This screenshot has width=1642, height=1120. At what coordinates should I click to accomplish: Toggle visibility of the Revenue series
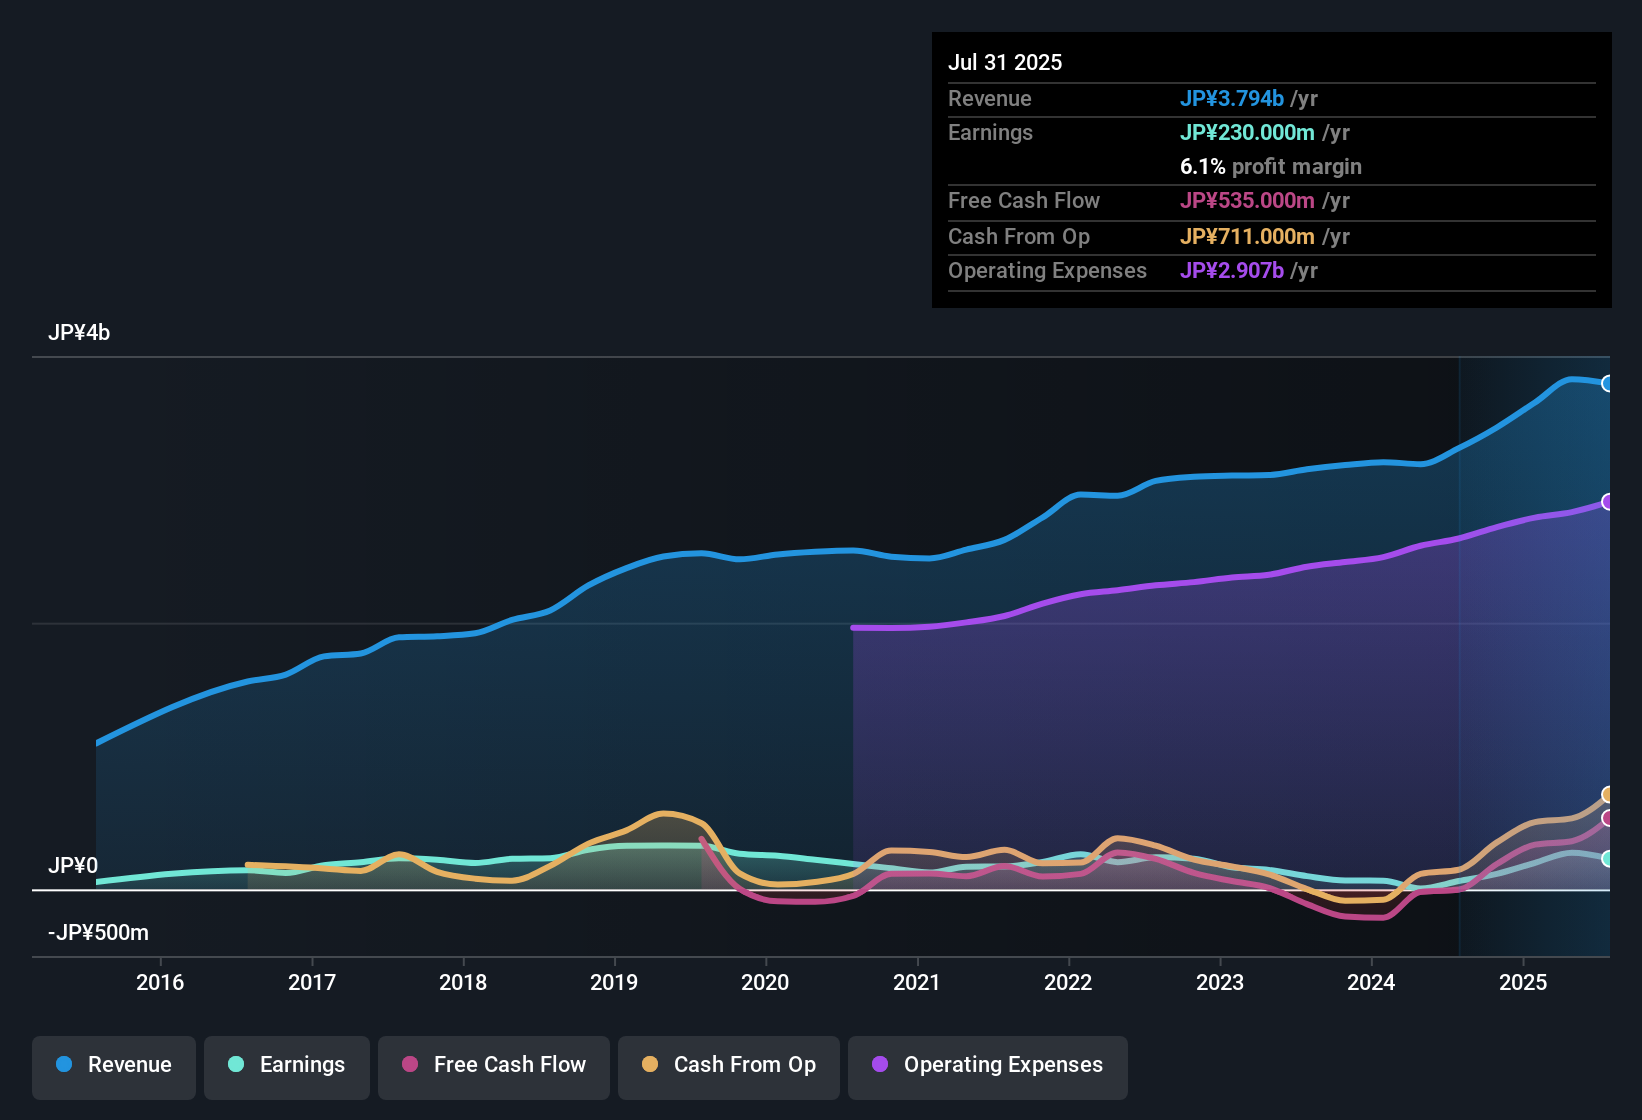click(113, 1065)
